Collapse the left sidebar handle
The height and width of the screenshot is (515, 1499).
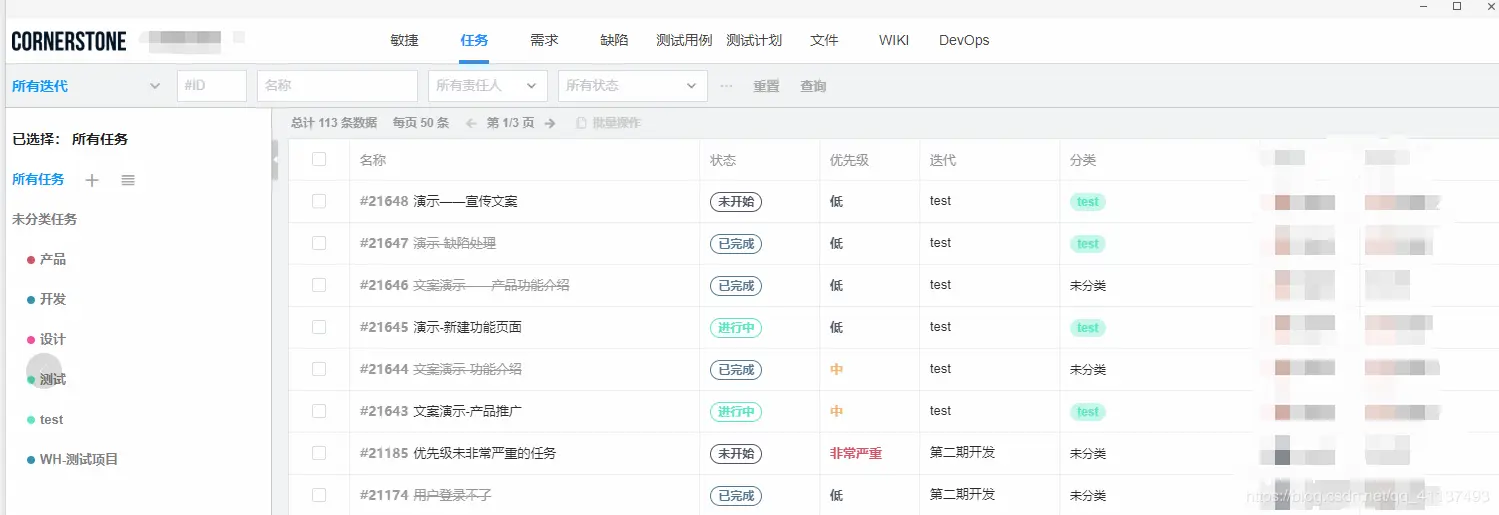pos(275,160)
